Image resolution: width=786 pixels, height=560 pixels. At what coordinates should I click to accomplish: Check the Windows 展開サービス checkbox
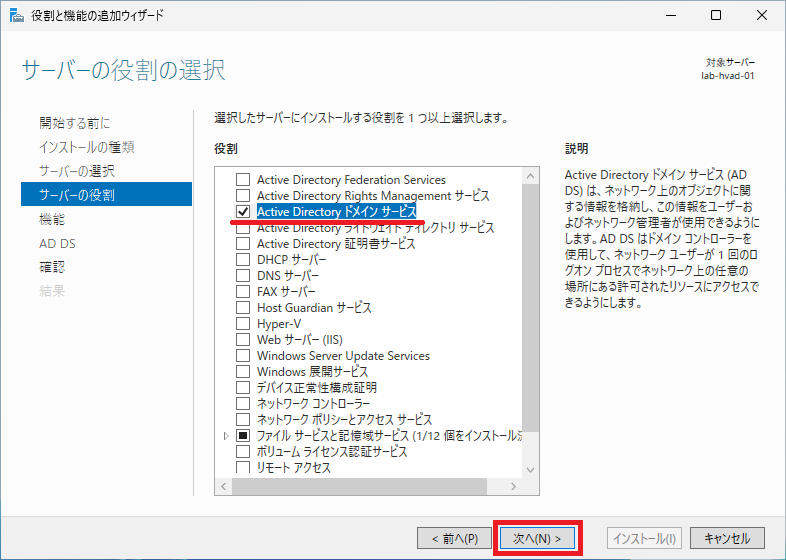coord(243,372)
